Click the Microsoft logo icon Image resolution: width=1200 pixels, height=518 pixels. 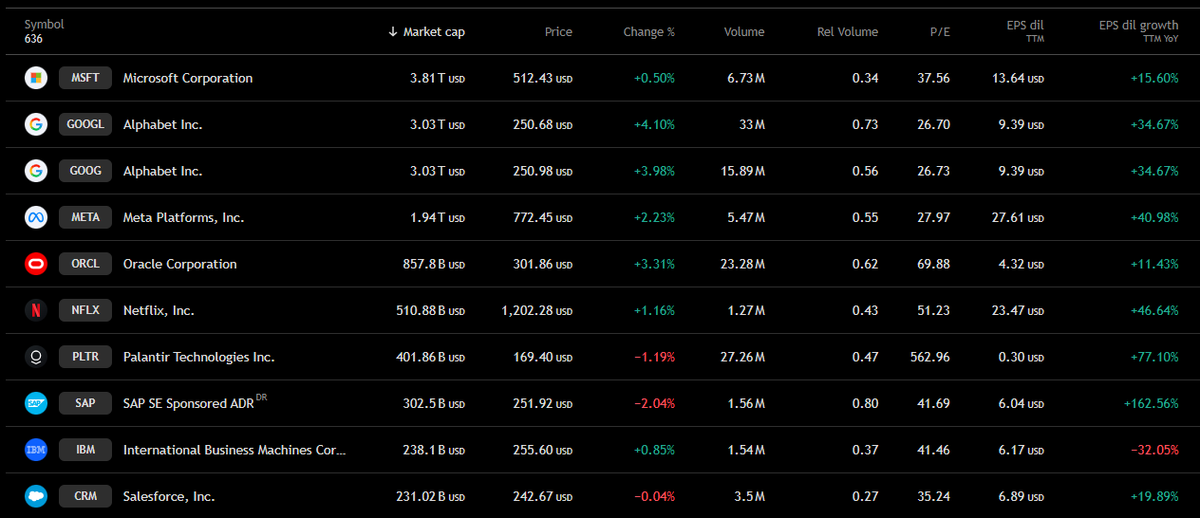pos(36,78)
